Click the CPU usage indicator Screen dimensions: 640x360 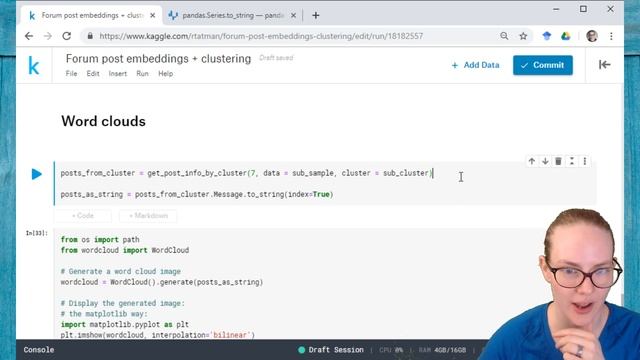point(391,350)
